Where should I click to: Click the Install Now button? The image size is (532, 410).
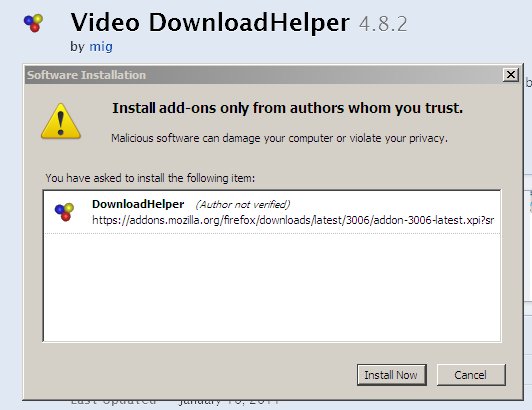click(x=392, y=375)
